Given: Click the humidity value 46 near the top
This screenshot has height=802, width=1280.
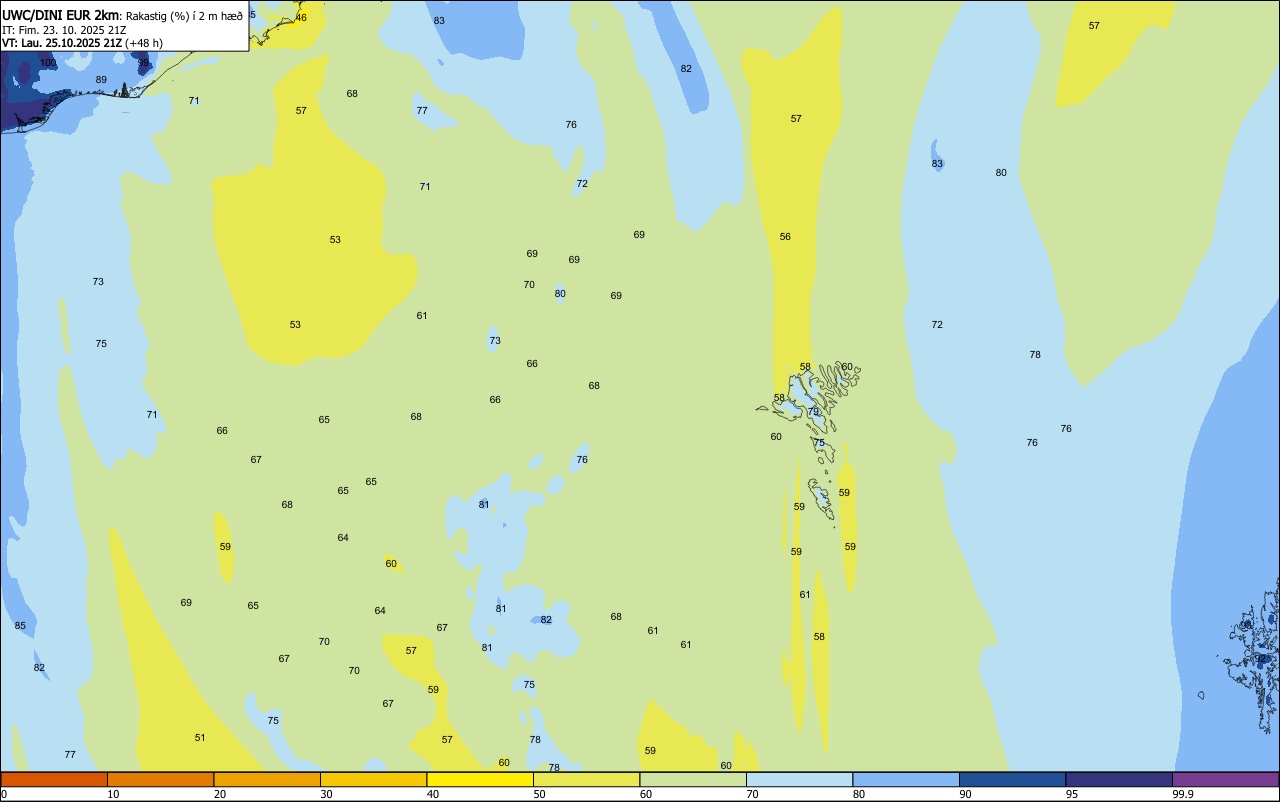Looking at the screenshot, I should pyautogui.click(x=301, y=18).
